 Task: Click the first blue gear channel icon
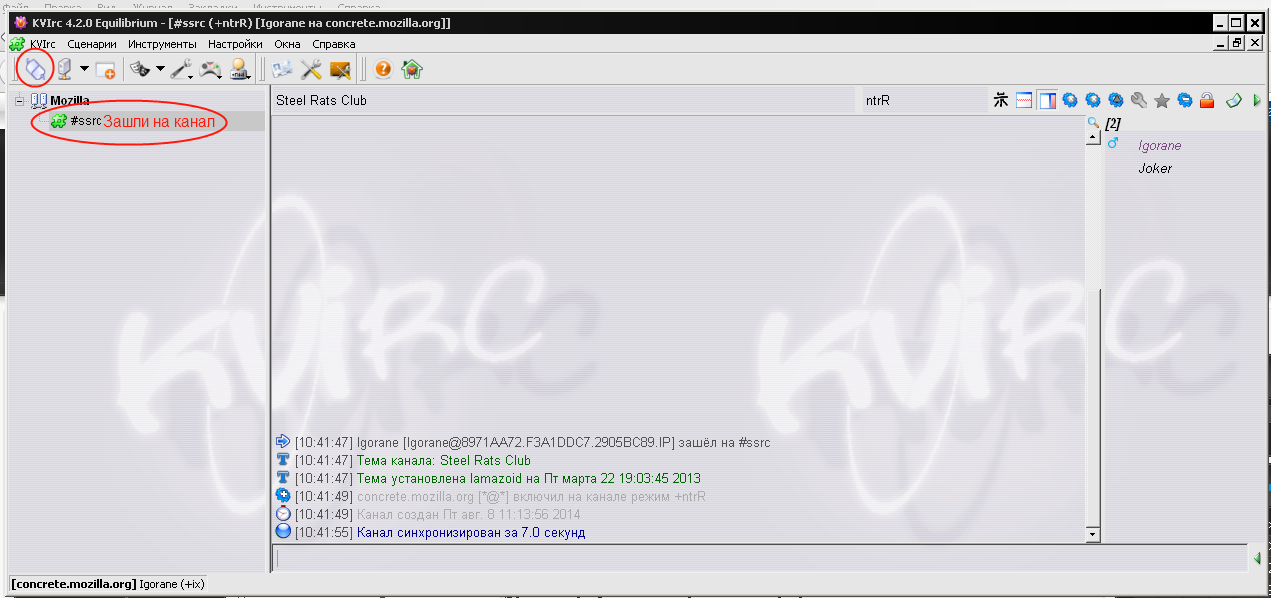[1070, 100]
